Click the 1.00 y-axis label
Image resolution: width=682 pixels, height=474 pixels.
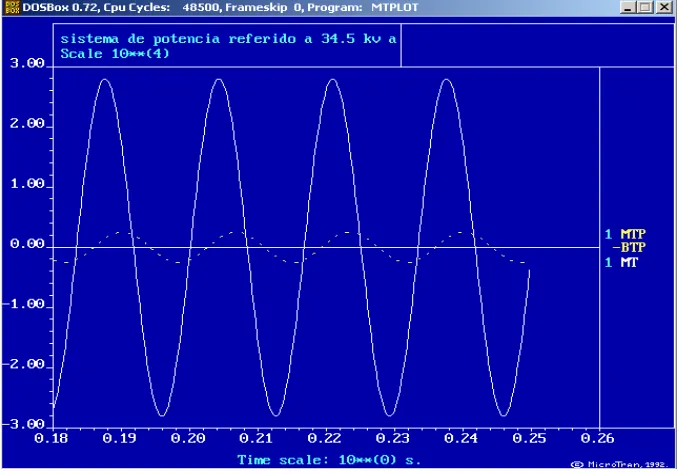27,184
